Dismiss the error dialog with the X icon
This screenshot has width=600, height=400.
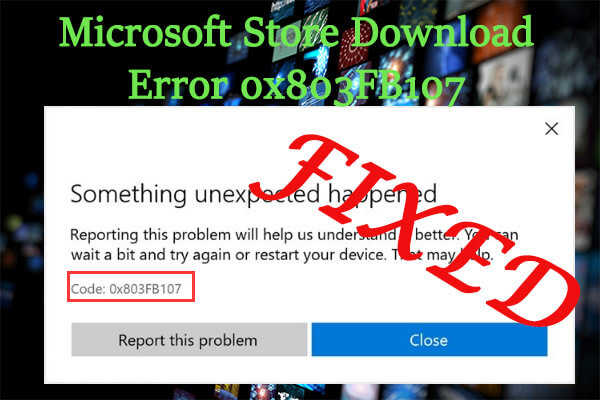tap(551, 129)
